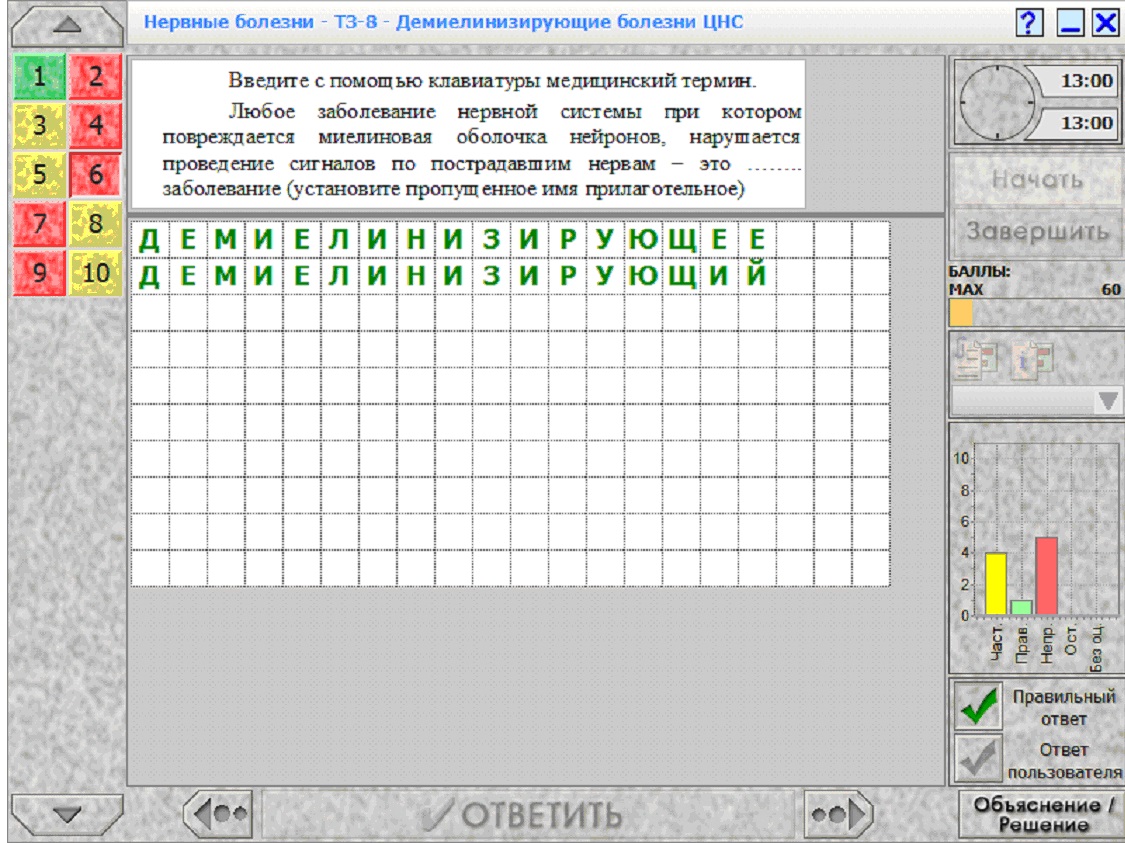Close the test window with X
1125x843 pixels.
[1106, 22]
